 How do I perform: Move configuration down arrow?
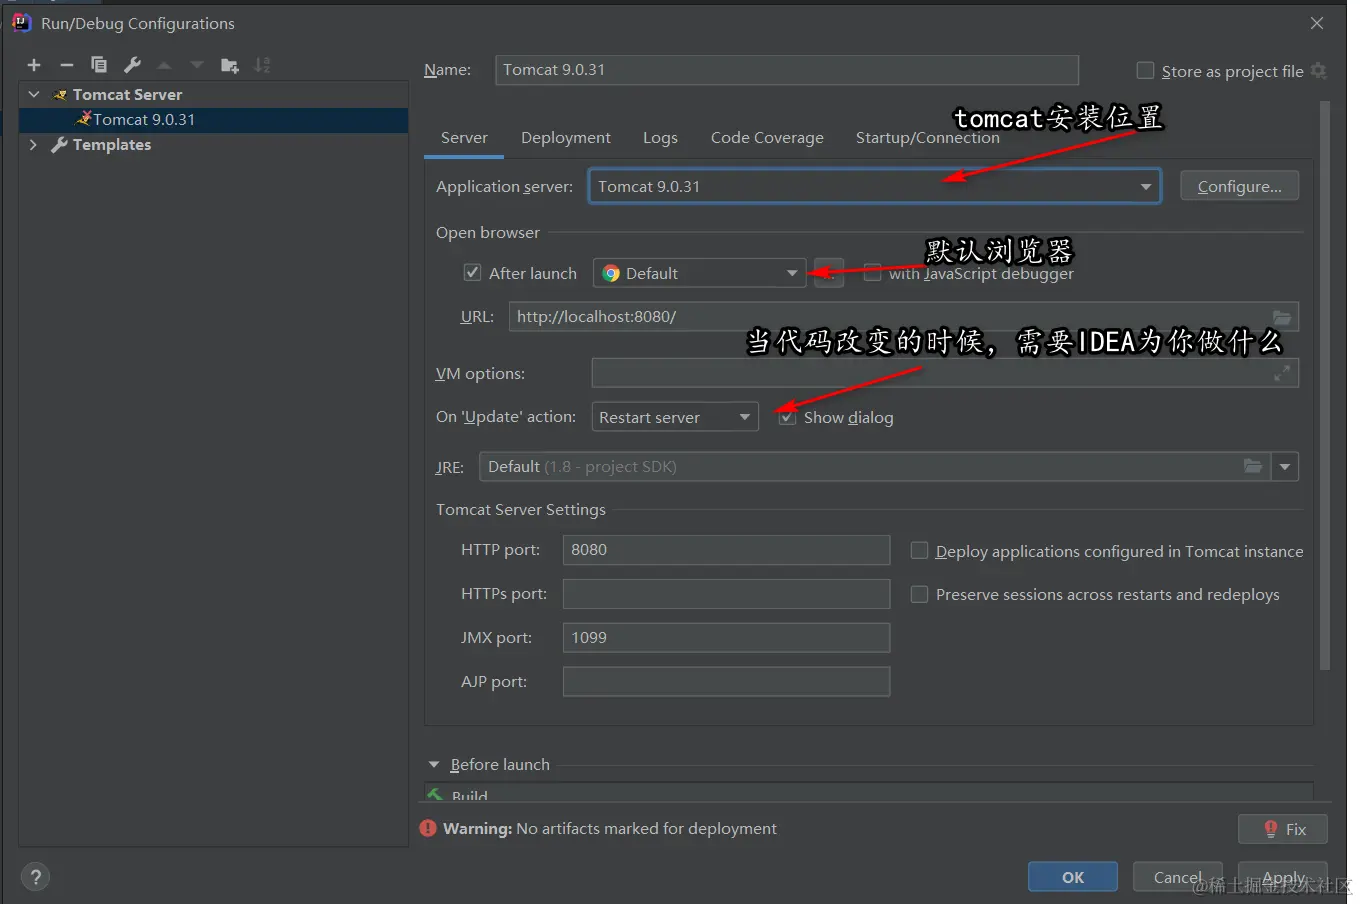pos(197,65)
